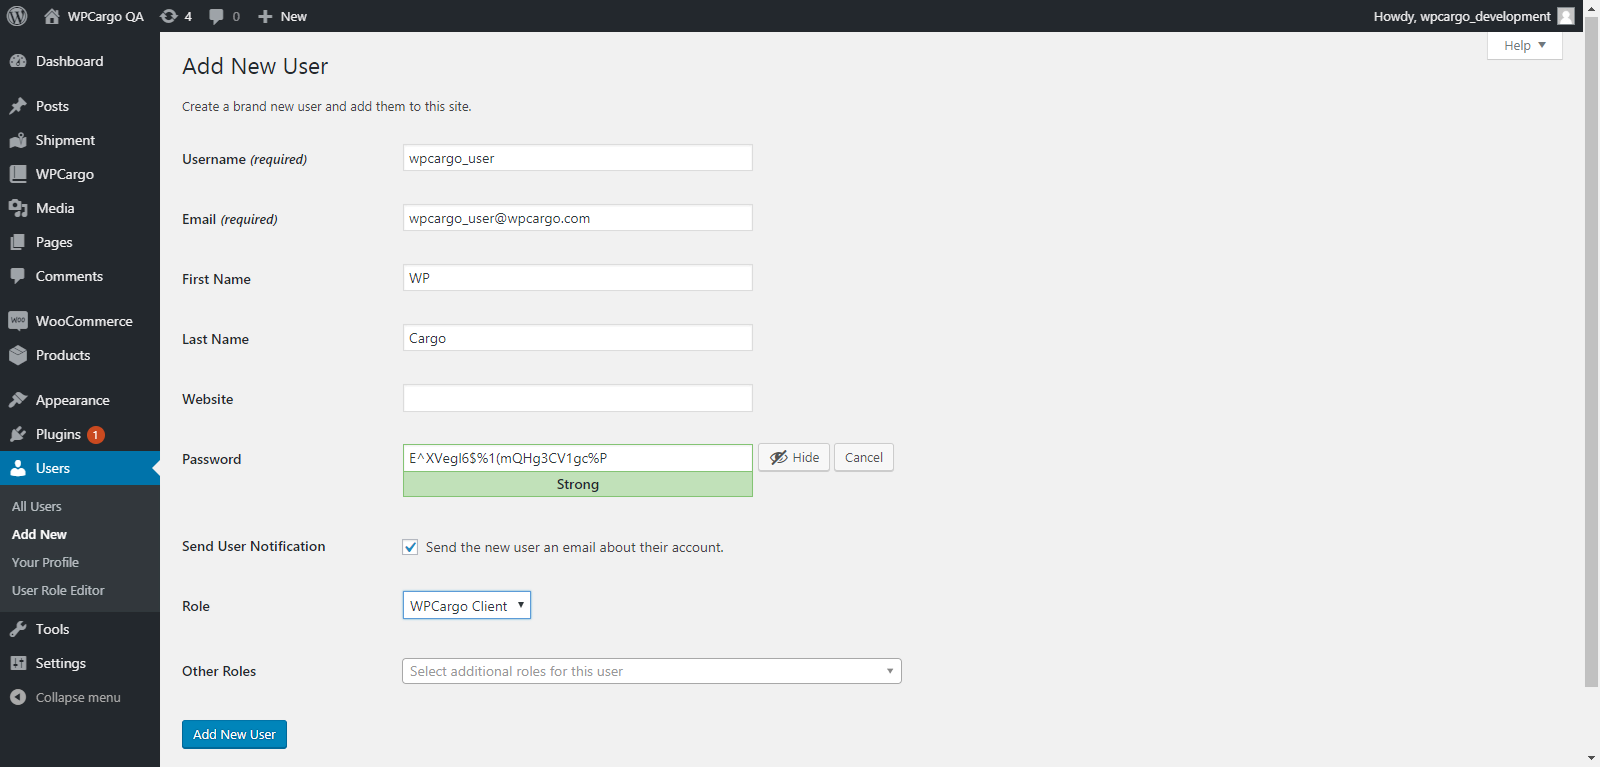Viewport: 1600px width, 767px height.
Task: Open the Tools menu item
Action: pyautogui.click(x=80, y=629)
